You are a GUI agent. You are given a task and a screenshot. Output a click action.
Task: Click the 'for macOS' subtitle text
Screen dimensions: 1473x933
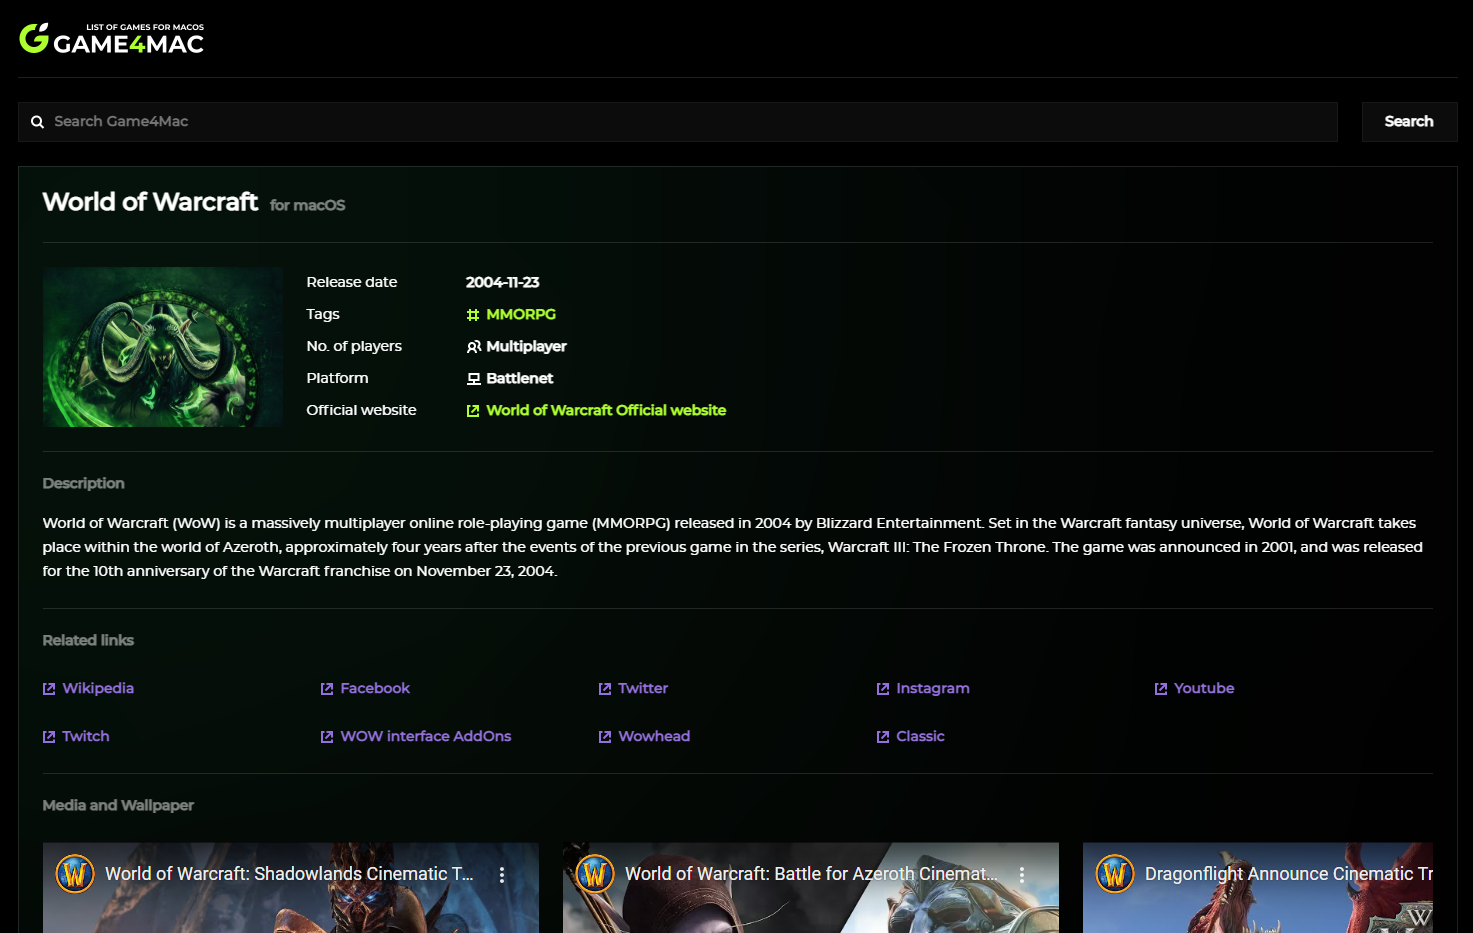pyautogui.click(x=307, y=205)
